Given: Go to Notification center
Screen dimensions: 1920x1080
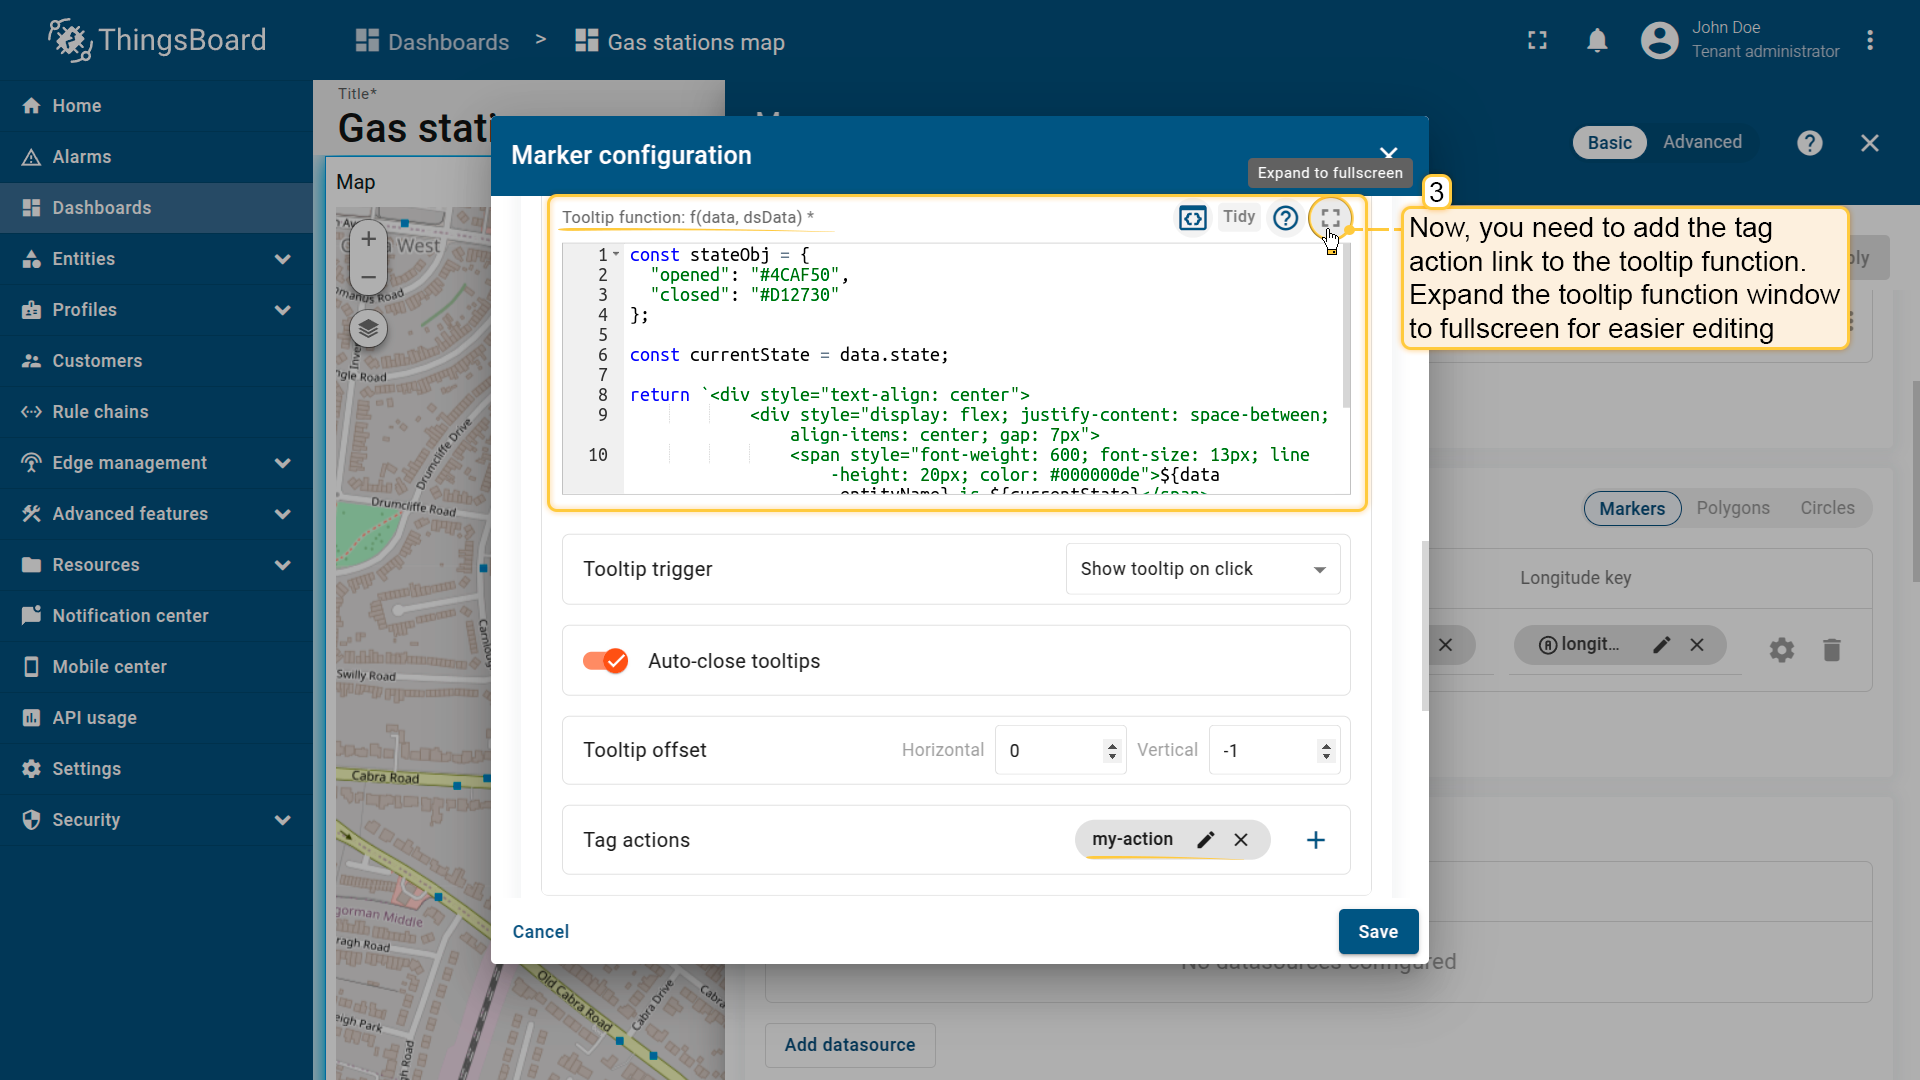Looking at the screenshot, I should [x=130, y=616].
